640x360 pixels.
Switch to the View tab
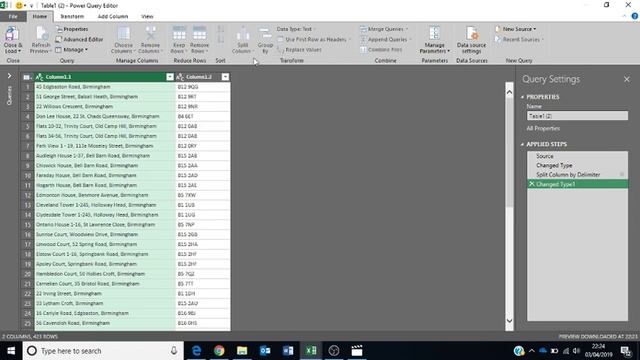click(x=147, y=16)
